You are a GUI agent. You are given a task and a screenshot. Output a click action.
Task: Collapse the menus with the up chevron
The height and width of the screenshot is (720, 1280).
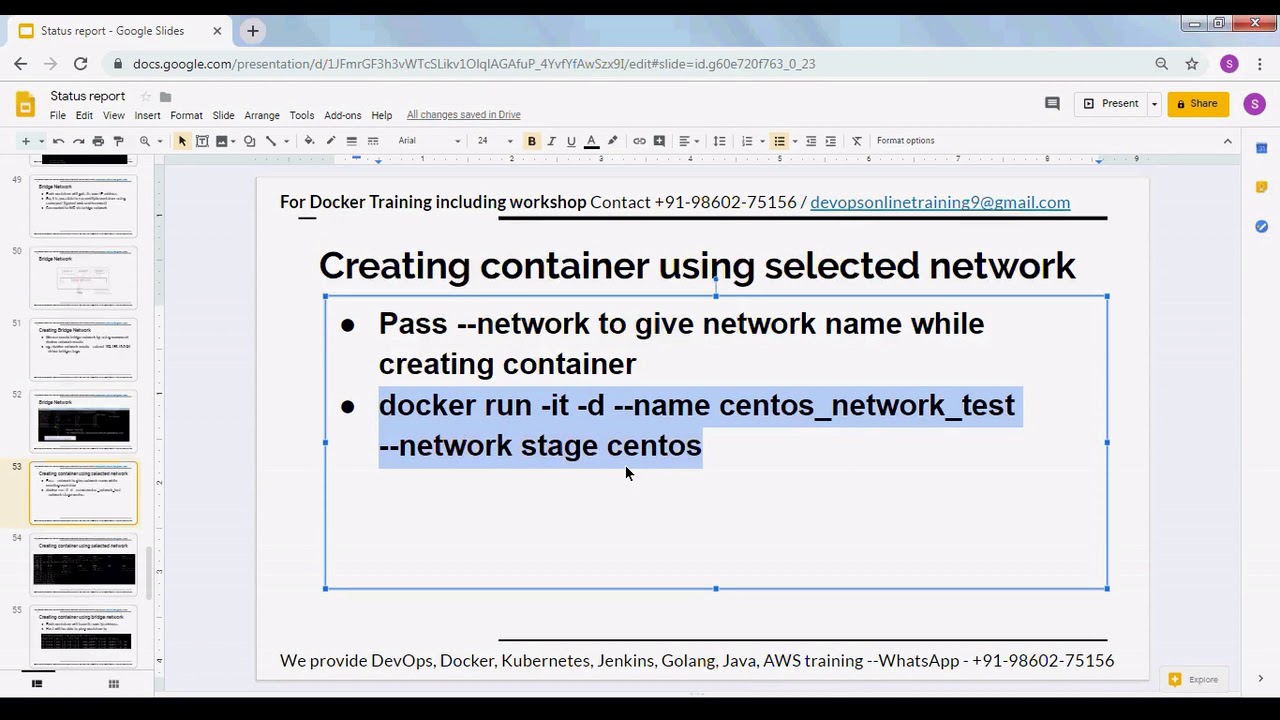(1228, 141)
